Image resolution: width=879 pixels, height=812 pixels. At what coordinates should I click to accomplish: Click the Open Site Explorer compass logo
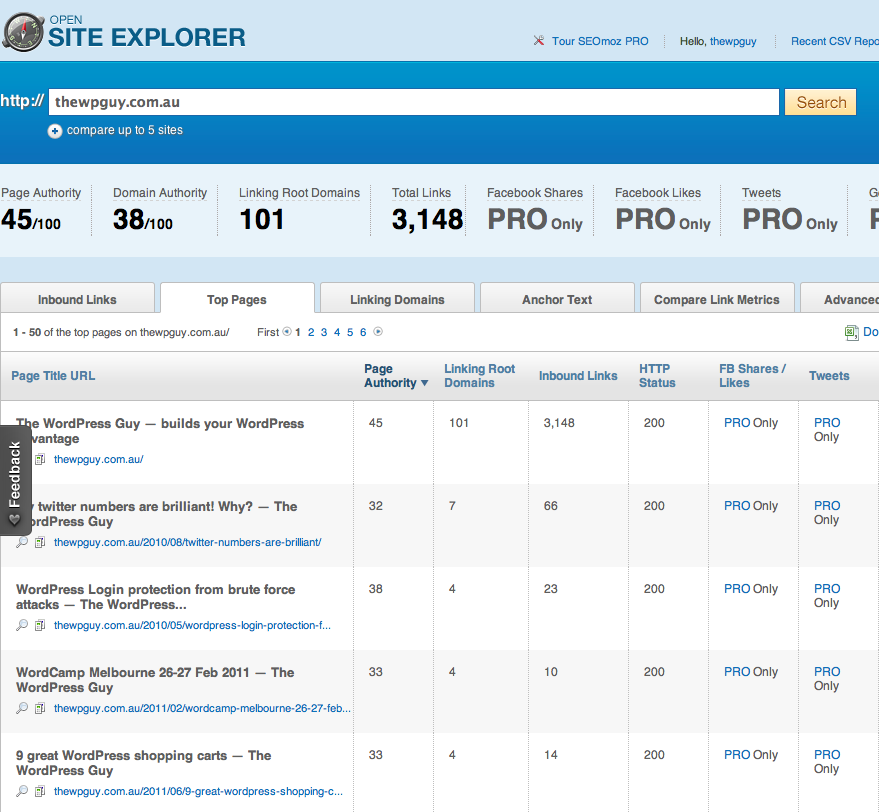23,33
